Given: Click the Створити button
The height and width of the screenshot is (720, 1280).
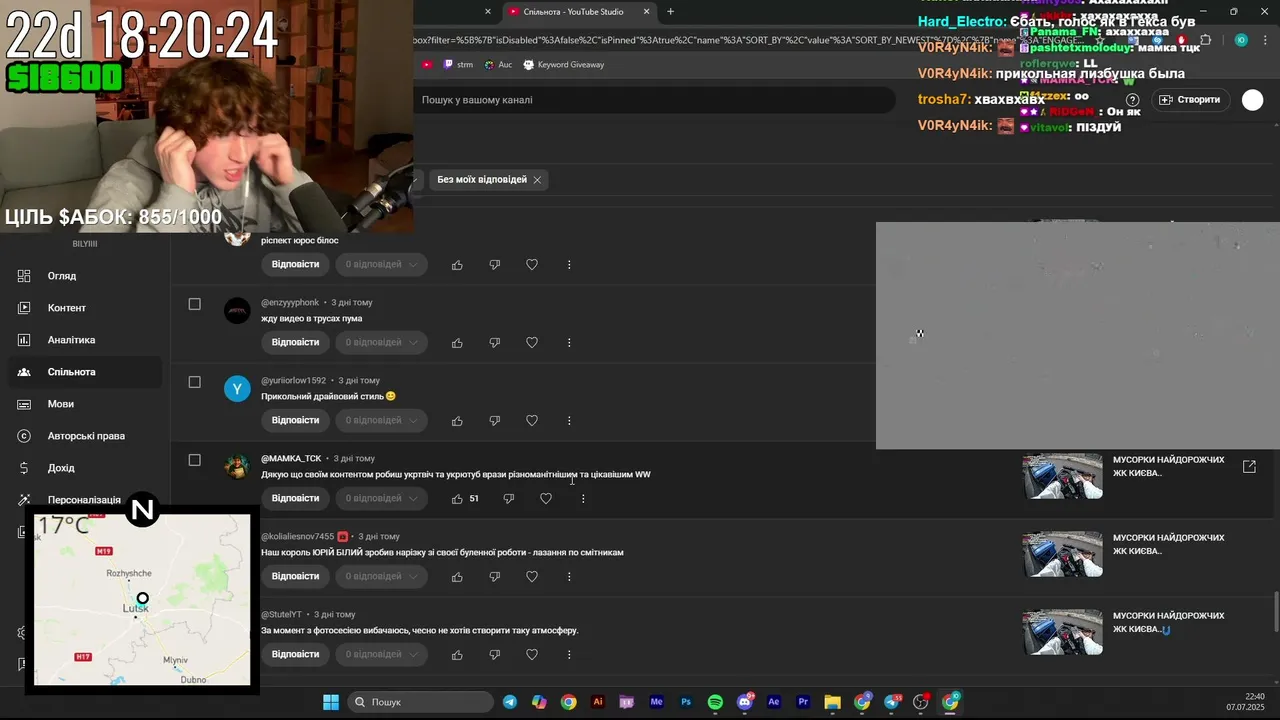Looking at the screenshot, I should tap(1189, 100).
